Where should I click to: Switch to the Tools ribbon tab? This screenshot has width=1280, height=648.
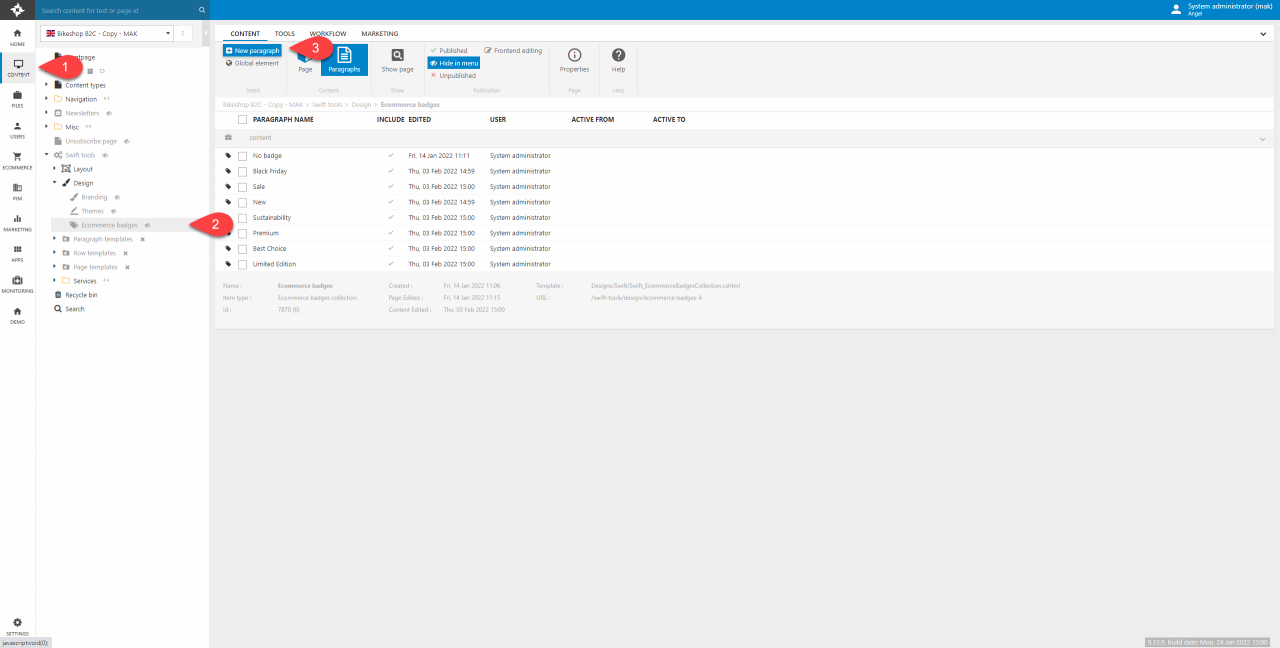(x=285, y=34)
